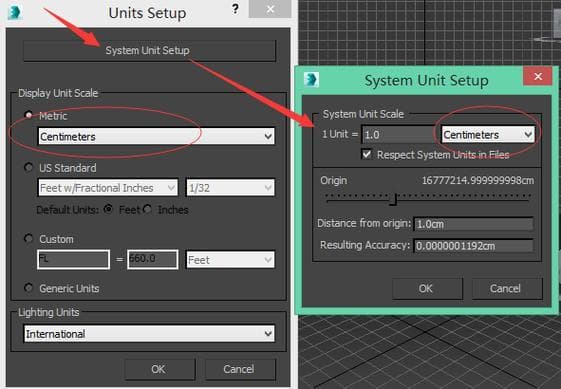The width and height of the screenshot is (561, 389).
Task: Open System Unit Setup button
Action: pos(150,50)
